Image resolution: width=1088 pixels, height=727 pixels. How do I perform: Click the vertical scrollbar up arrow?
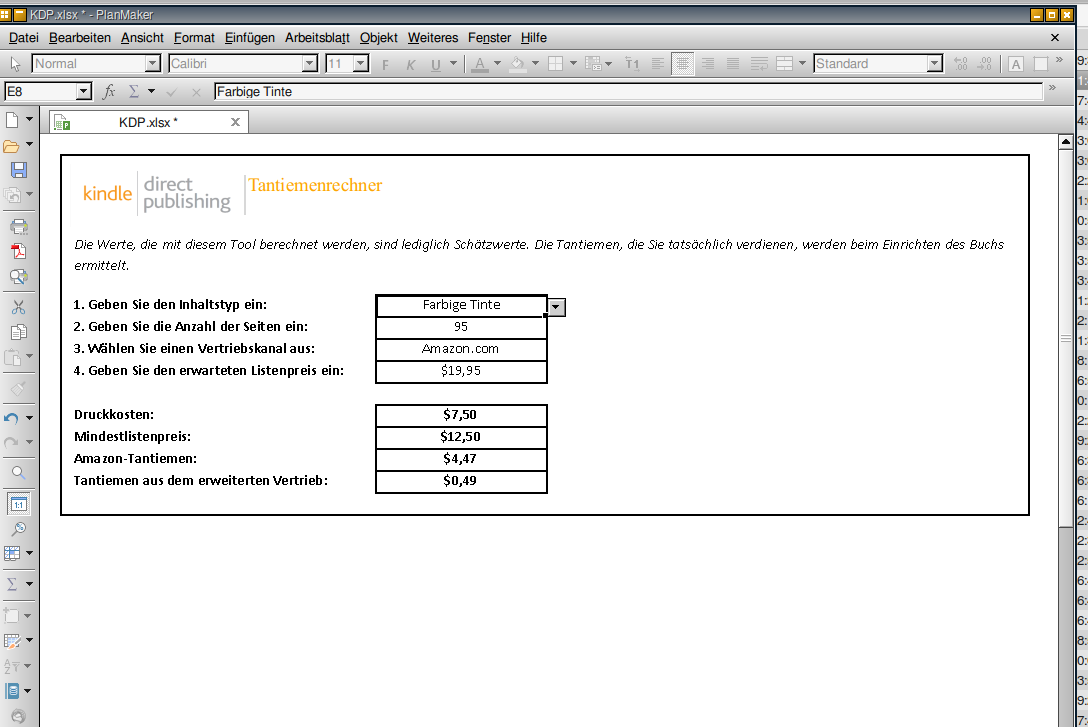(1066, 142)
